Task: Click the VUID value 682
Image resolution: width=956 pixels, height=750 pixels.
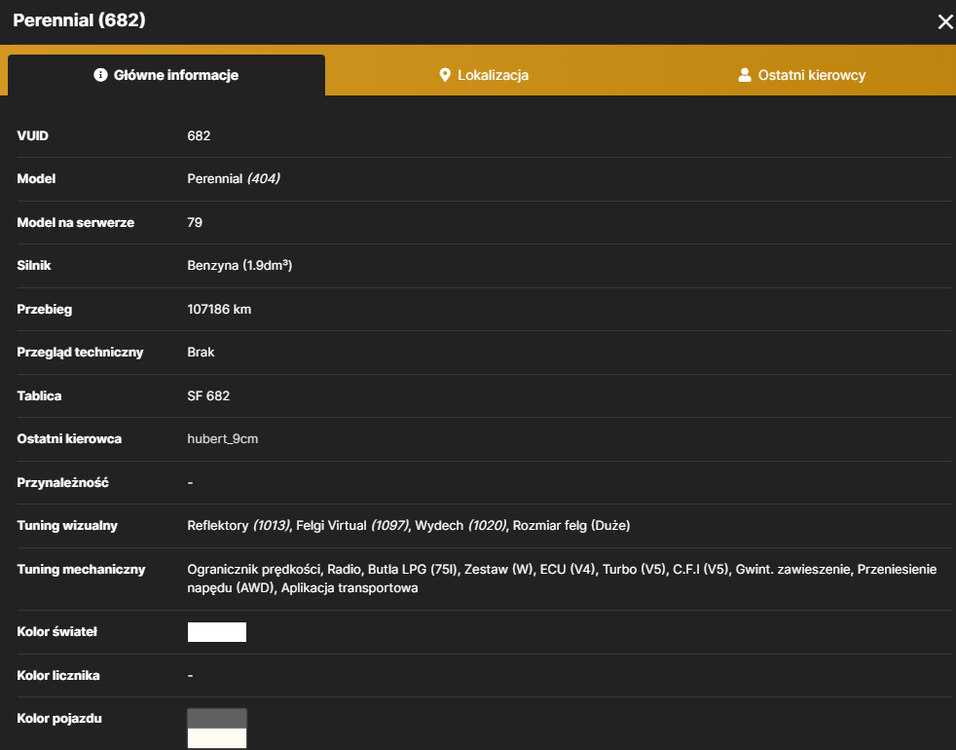Action: [x=199, y=135]
